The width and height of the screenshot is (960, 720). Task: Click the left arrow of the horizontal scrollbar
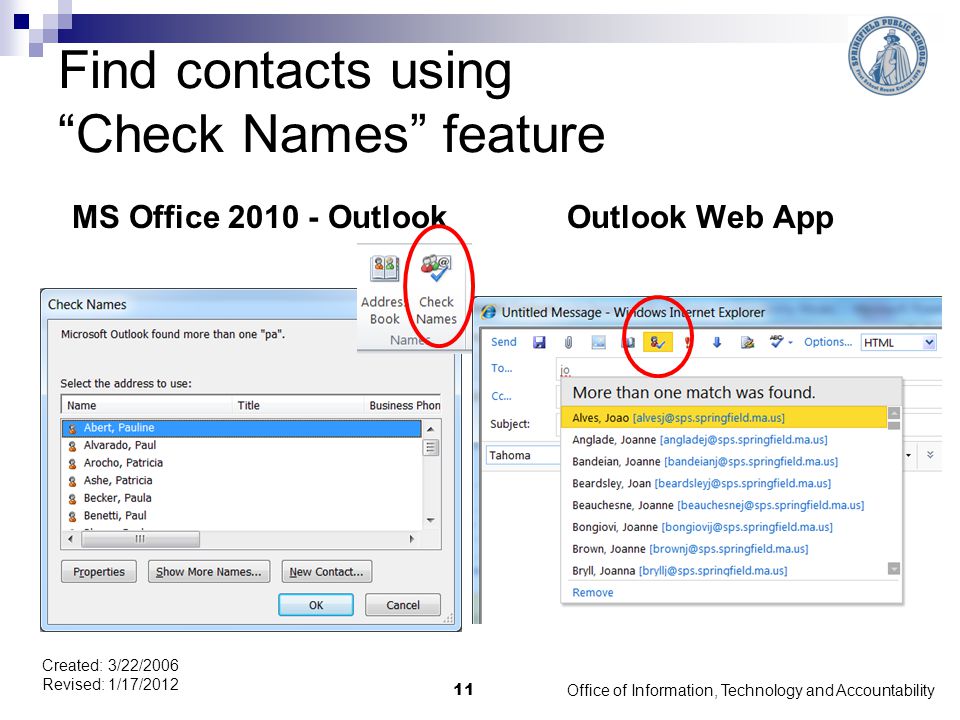70,539
